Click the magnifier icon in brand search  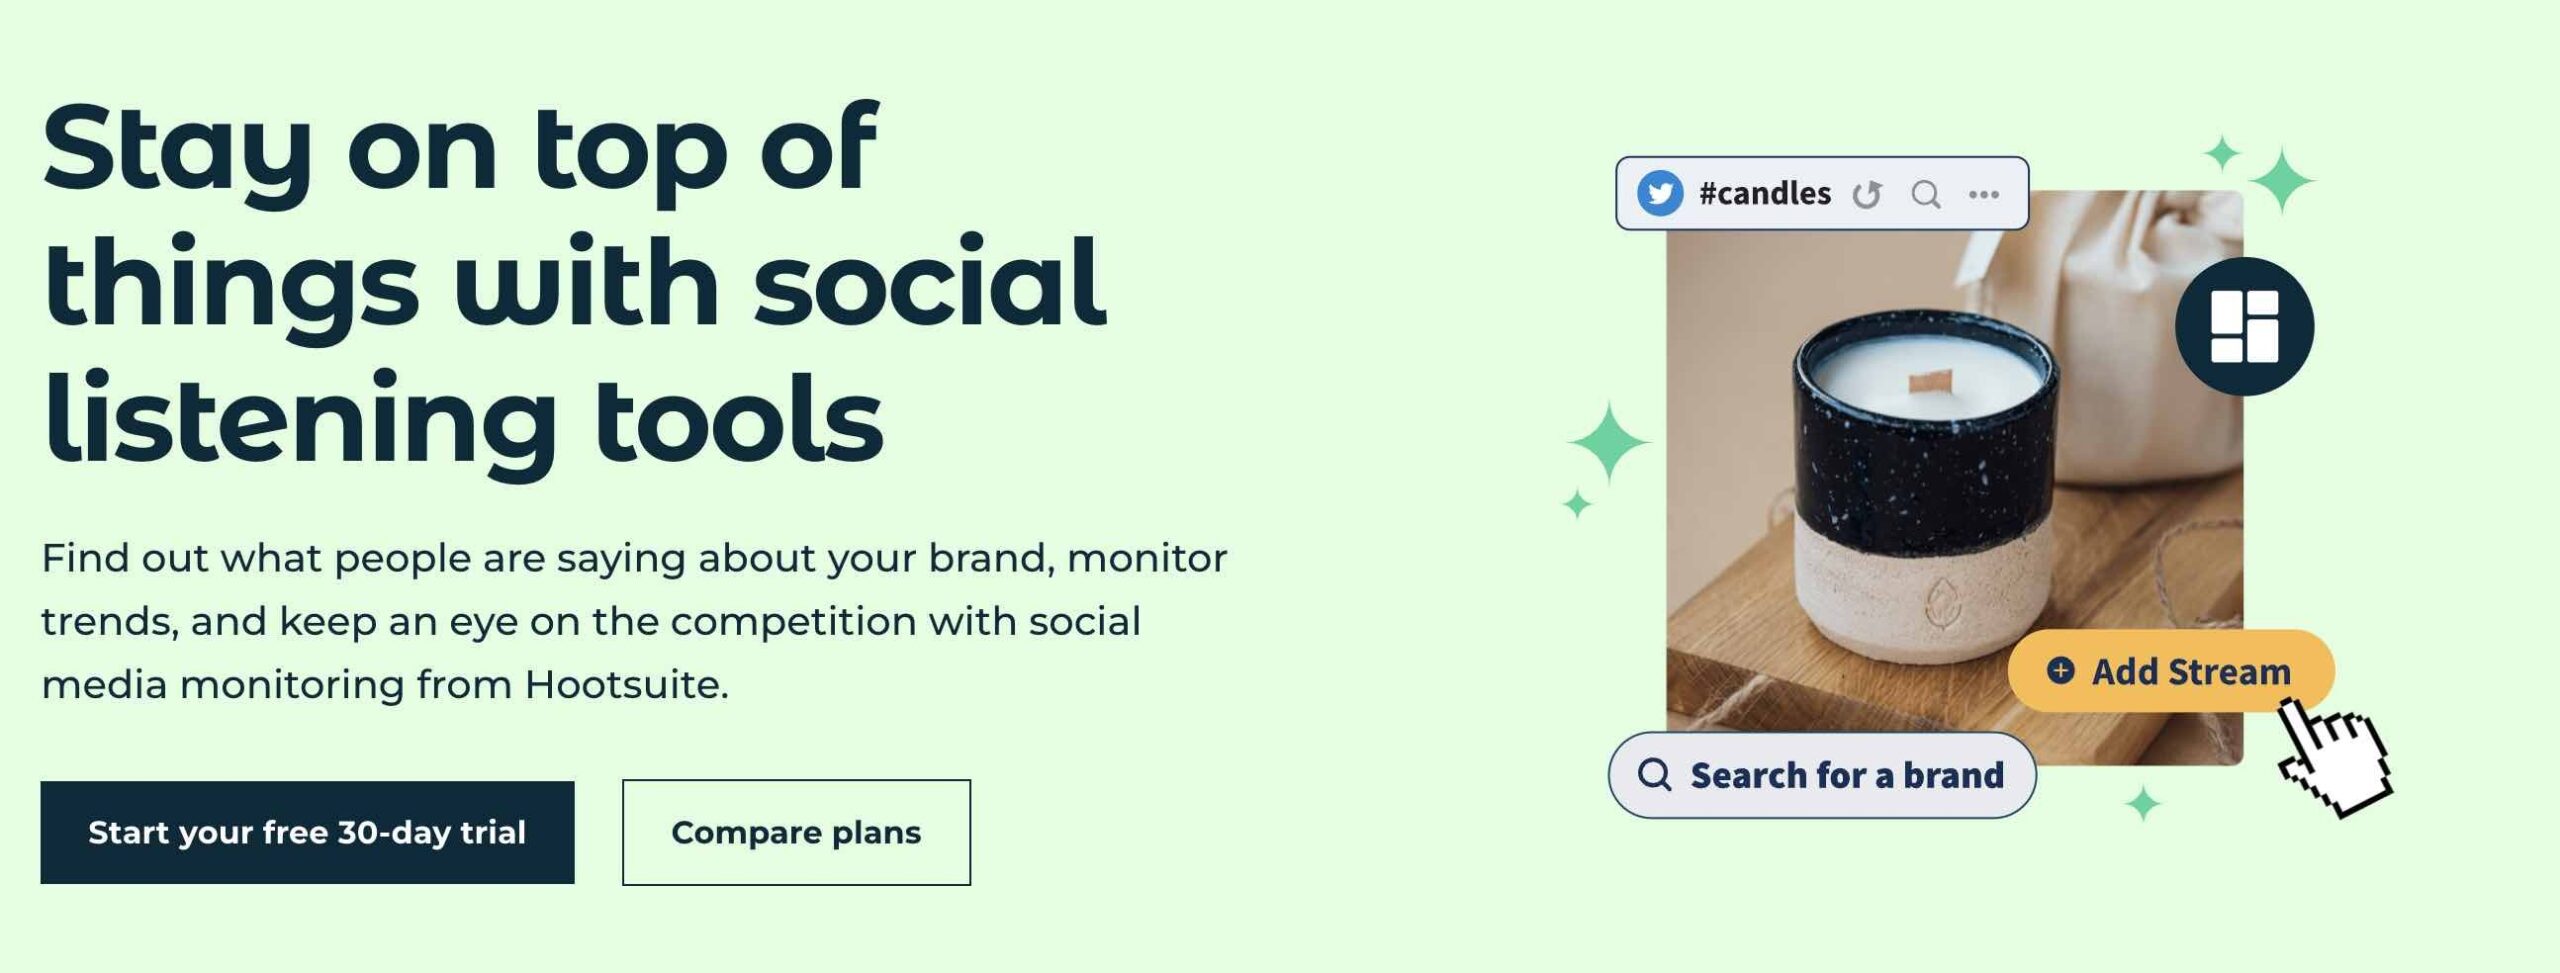tap(1655, 775)
